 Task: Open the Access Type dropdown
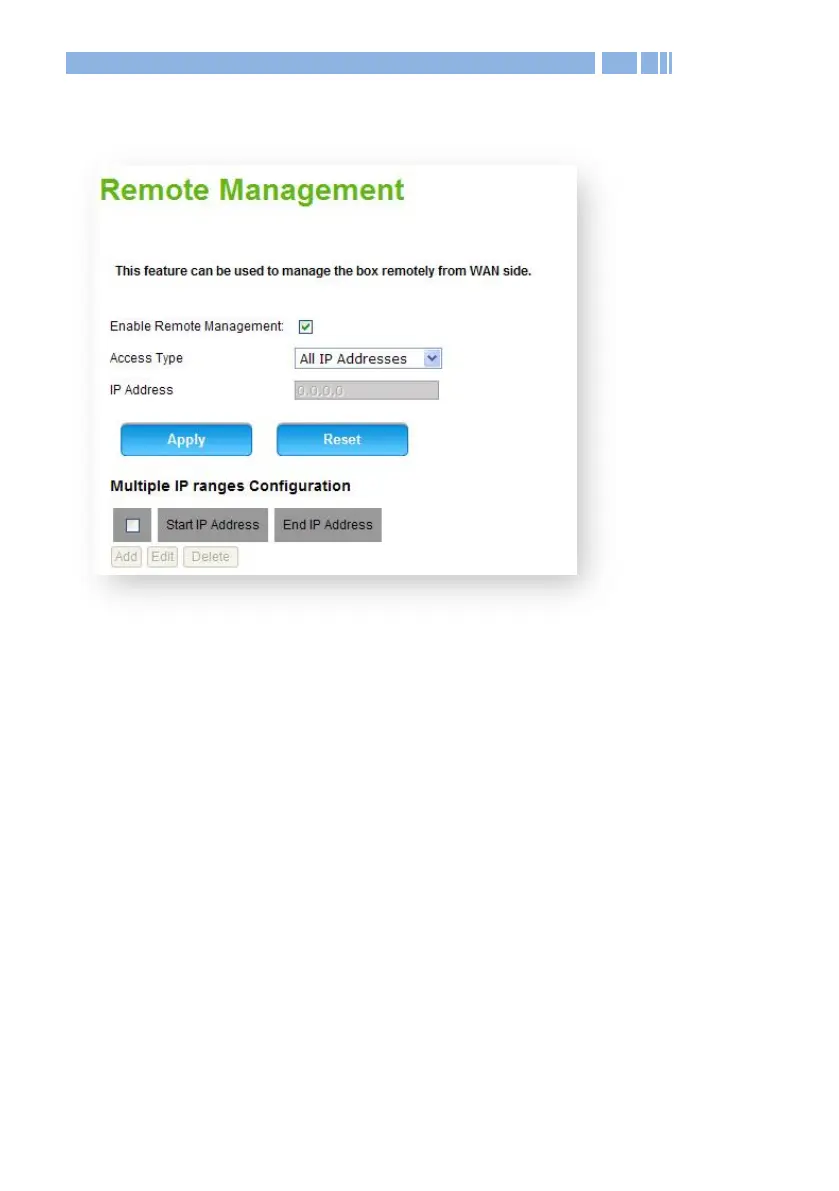coord(368,359)
